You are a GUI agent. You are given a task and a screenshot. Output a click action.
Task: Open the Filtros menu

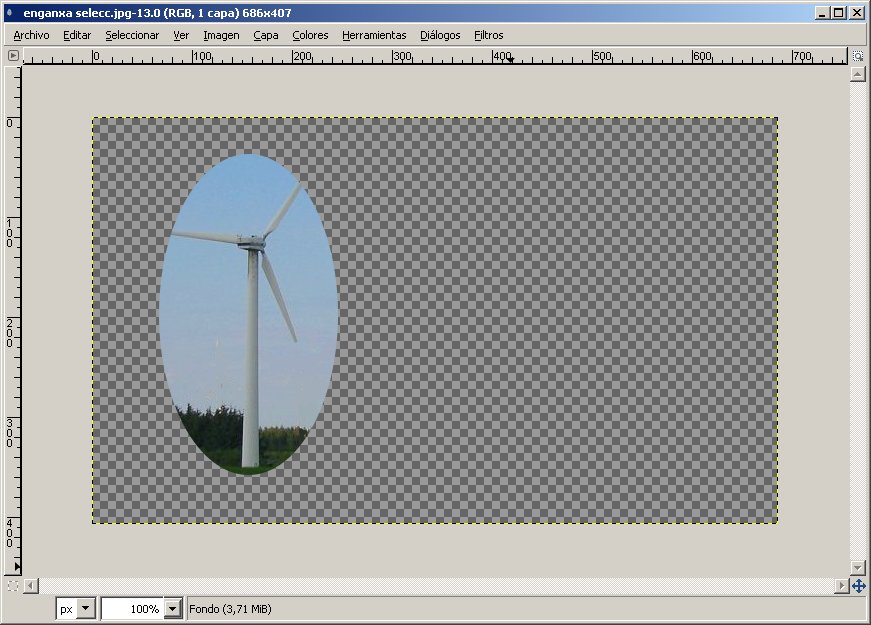[x=488, y=35]
